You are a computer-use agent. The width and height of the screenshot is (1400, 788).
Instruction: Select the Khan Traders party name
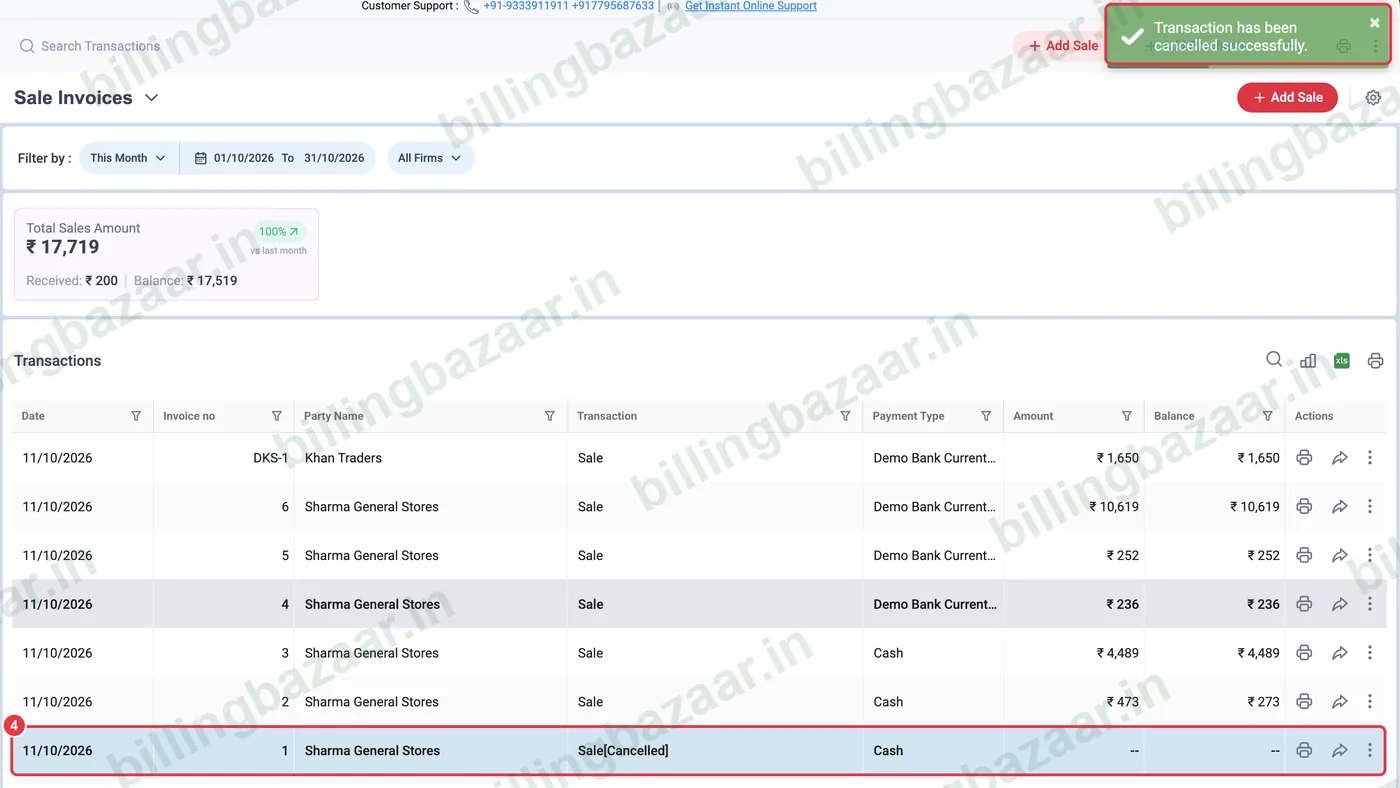point(343,458)
